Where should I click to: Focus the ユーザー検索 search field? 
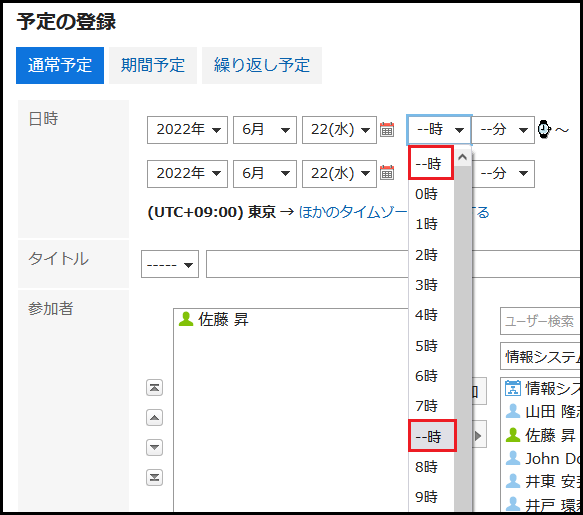540,321
